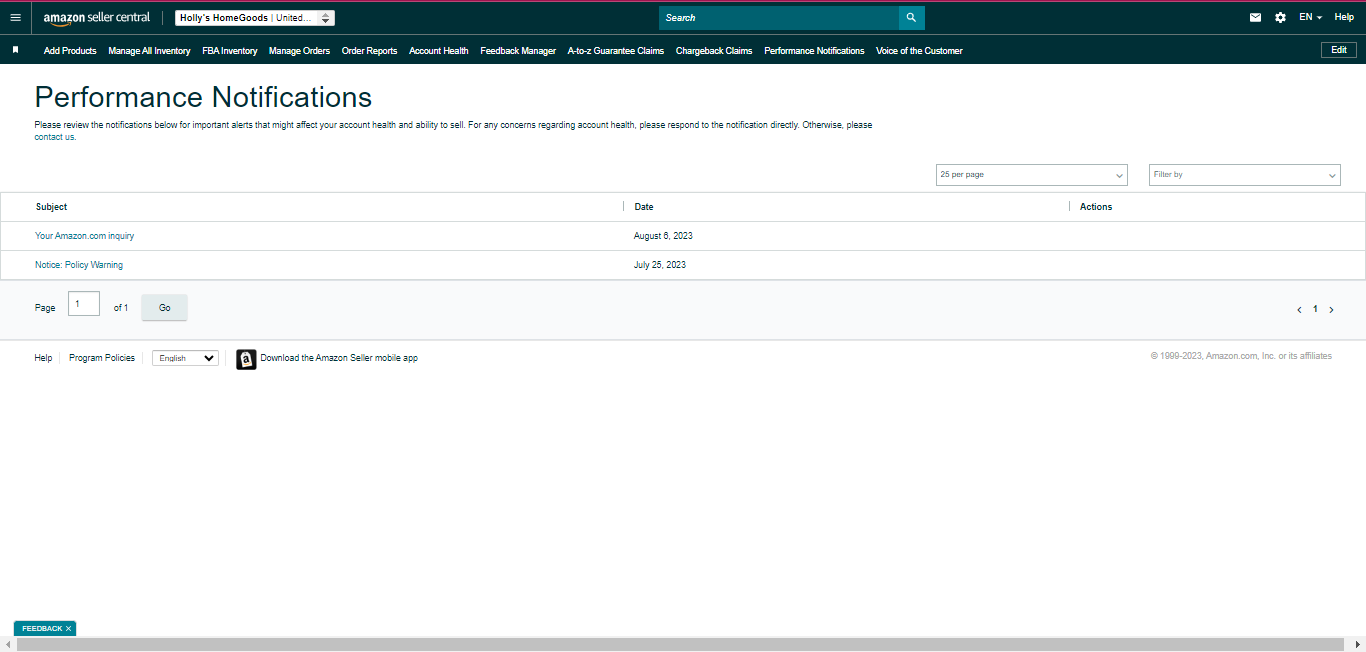Click the Actions column header
This screenshot has width=1366, height=652.
(x=1096, y=207)
